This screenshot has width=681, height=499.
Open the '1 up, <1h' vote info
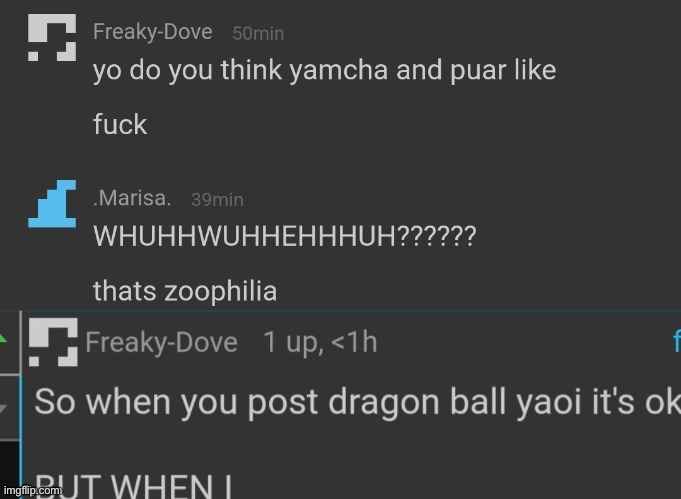pyautogui.click(x=320, y=342)
